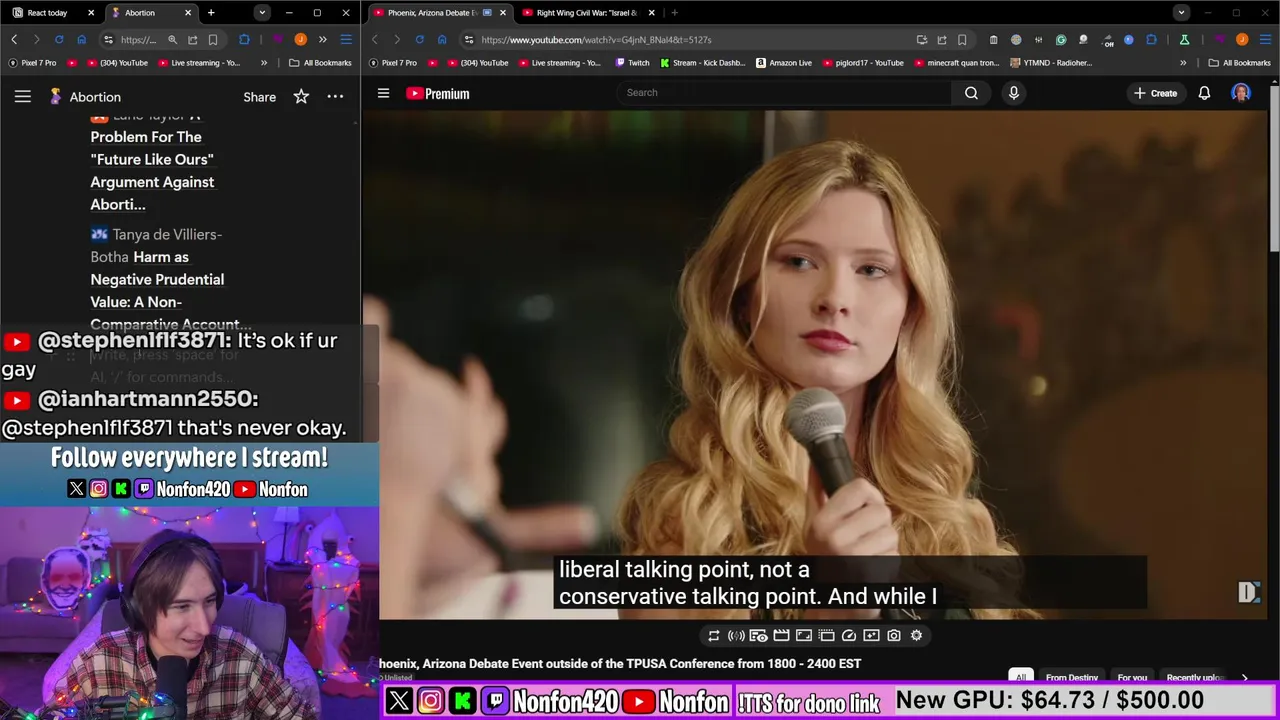Open All Bookmarks folder in the YouTube window
The image size is (1280, 720).
click(x=1240, y=62)
